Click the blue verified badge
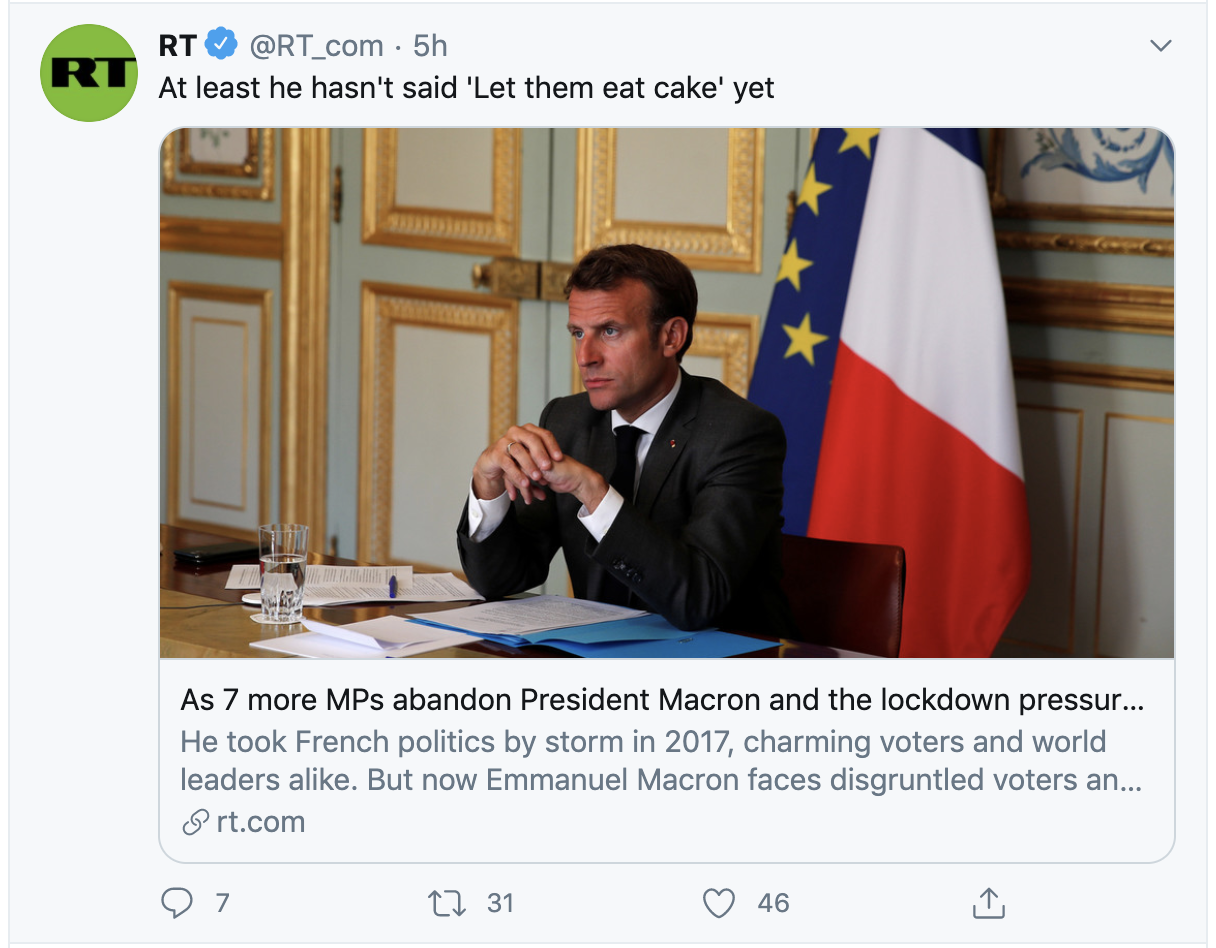Image resolution: width=1216 pixels, height=948 pixels. point(220,45)
